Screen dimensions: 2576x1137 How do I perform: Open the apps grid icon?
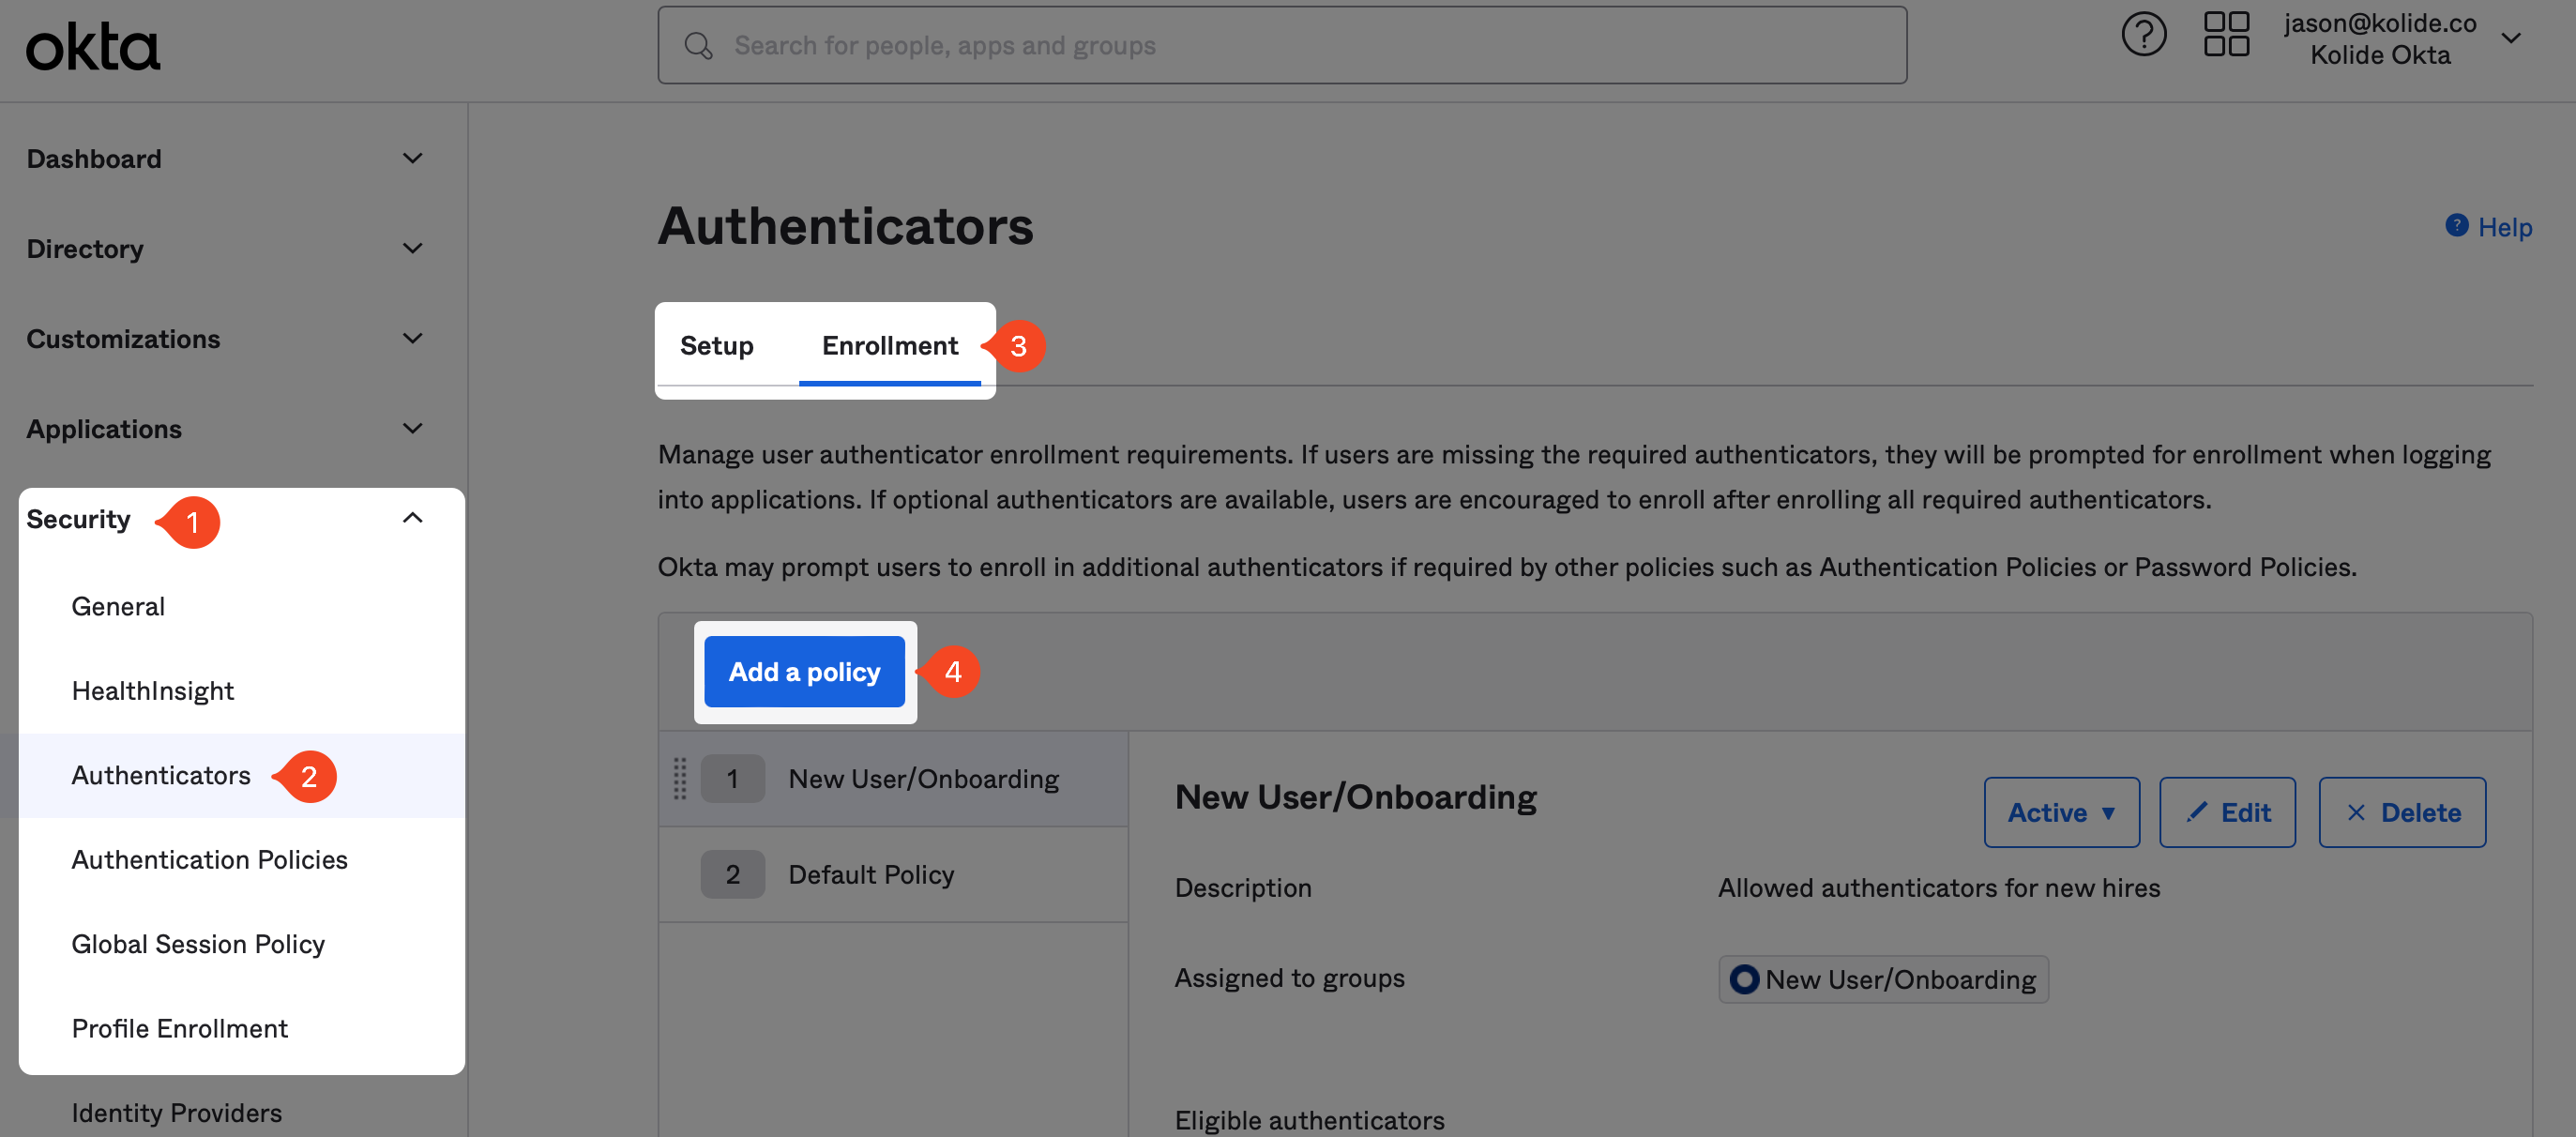click(2226, 35)
